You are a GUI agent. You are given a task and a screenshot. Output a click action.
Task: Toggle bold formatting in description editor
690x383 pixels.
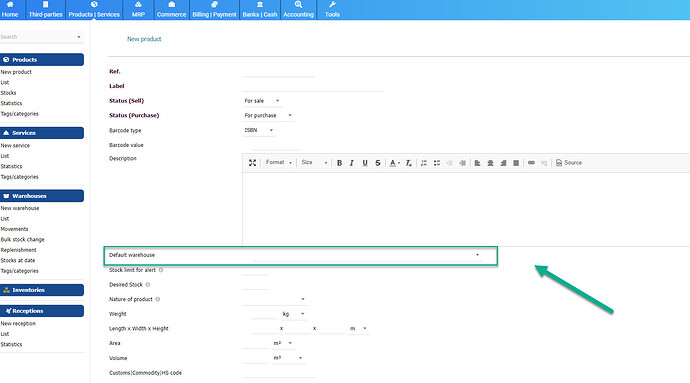(x=339, y=163)
